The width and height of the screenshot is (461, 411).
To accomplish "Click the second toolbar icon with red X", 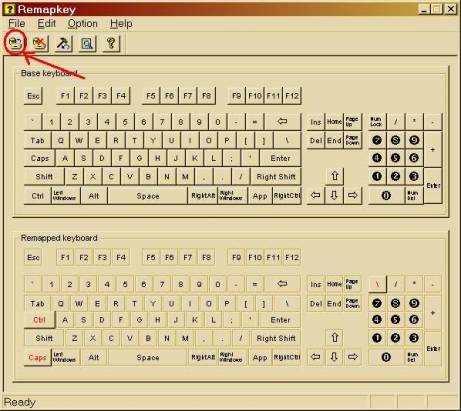I will click(x=40, y=43).
